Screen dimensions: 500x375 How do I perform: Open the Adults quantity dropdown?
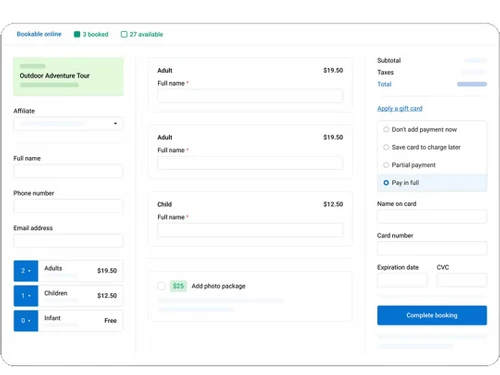tap(26, 271)
